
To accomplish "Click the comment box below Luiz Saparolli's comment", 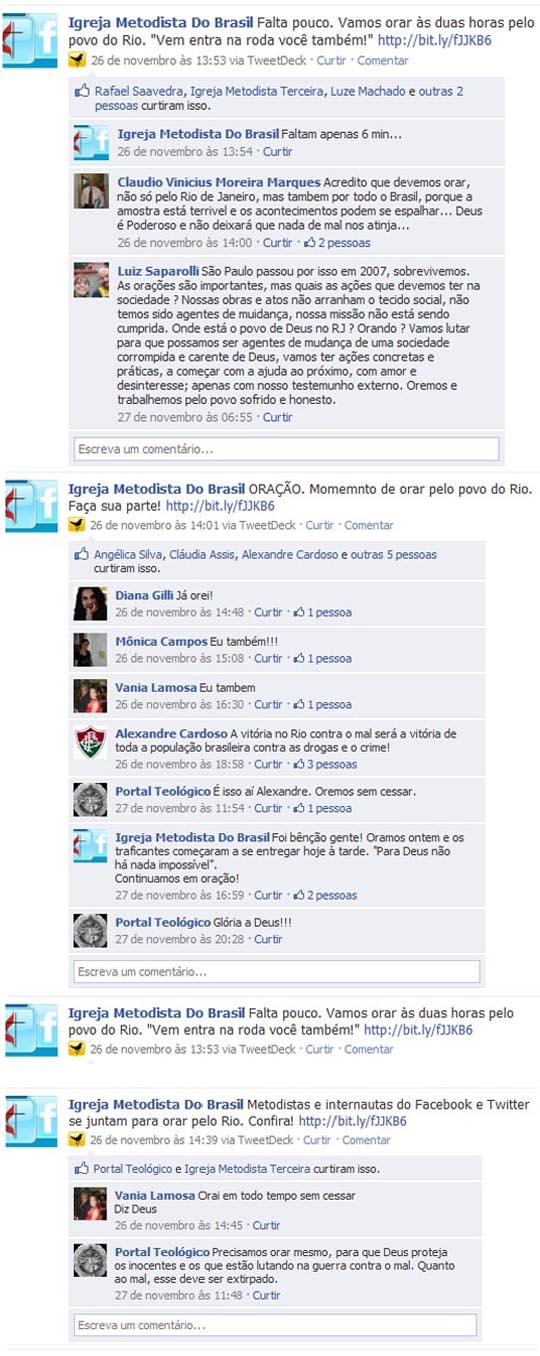I will coord(287,449).
